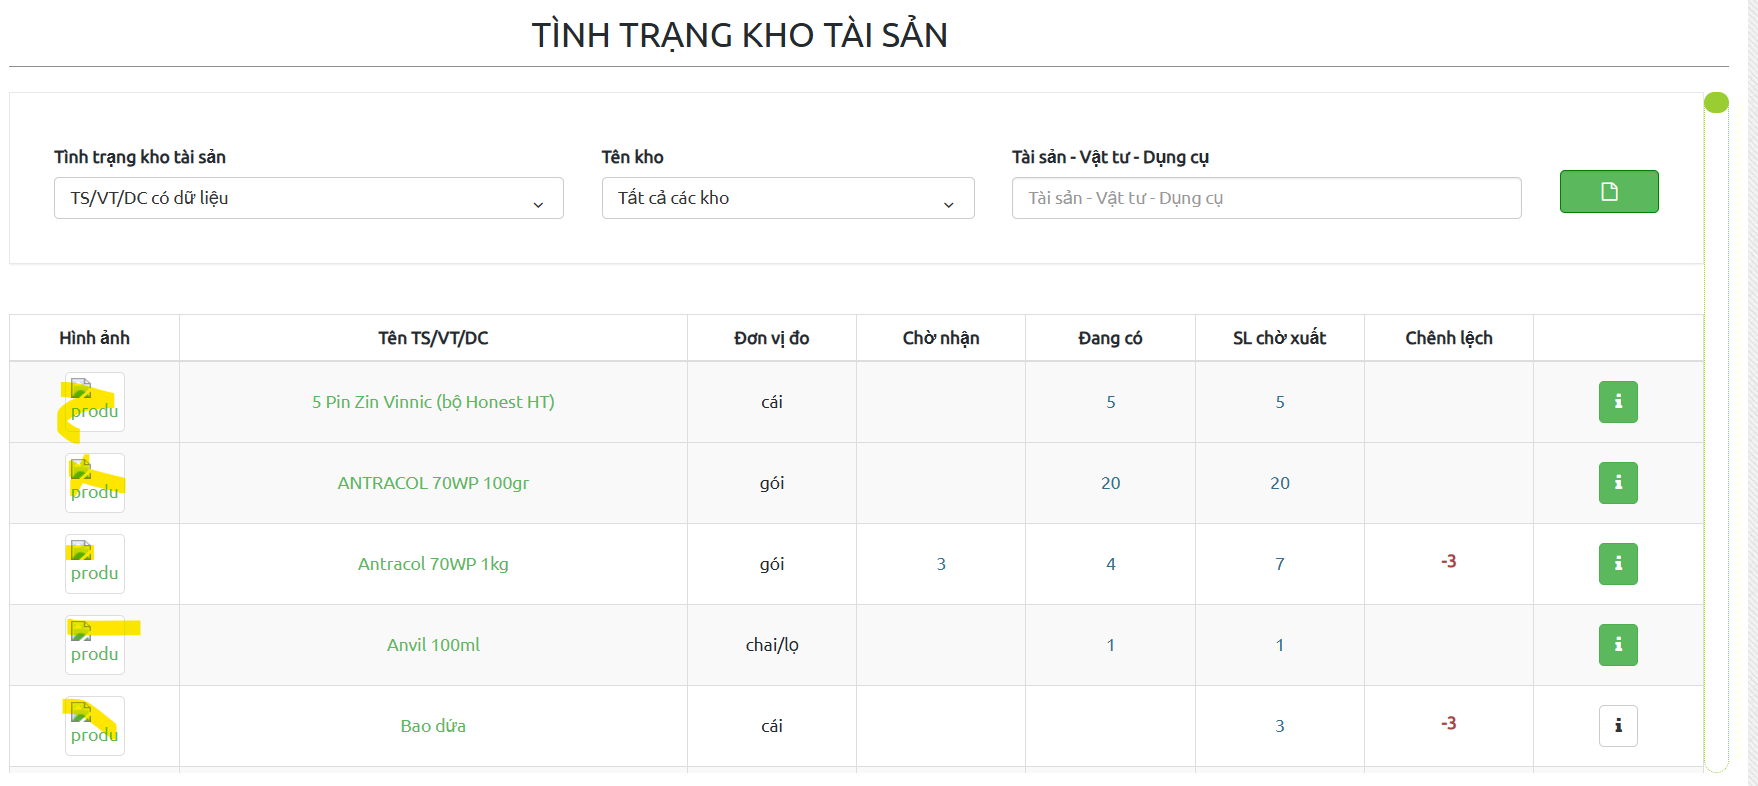This screenshot has width=1758, height=786.
Task: Click the Bao dứa product thumbnail
Action: (x=95, y=726)
